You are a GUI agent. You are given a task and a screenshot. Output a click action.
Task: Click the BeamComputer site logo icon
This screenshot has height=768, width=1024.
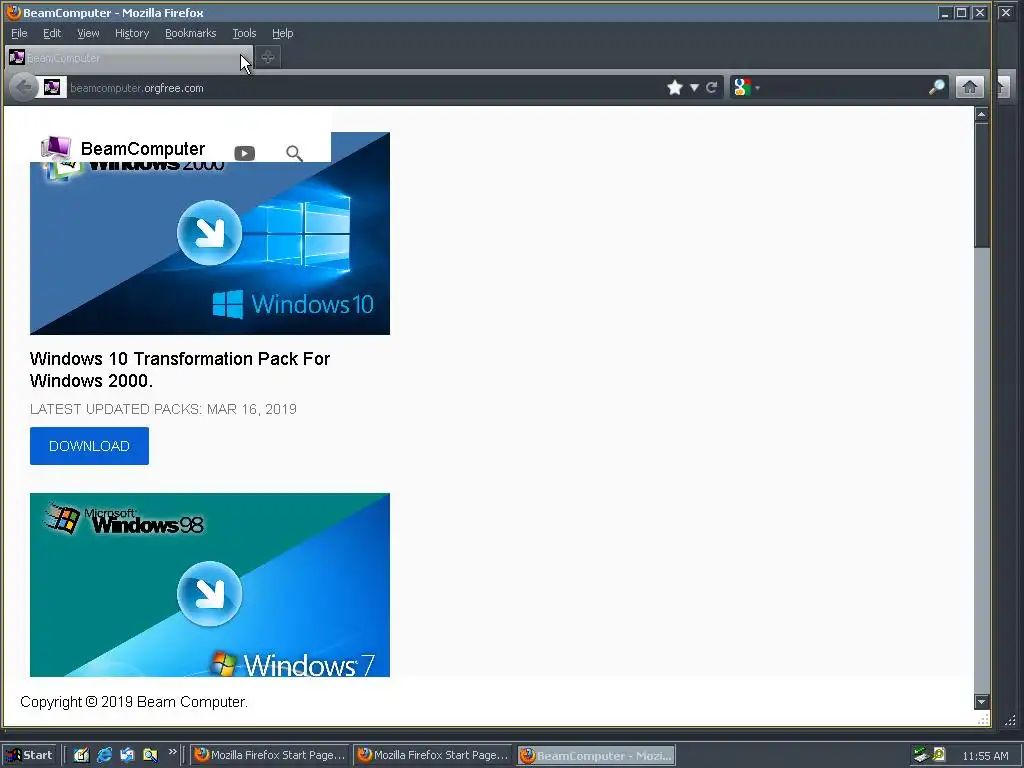pyautogui.click(x=56, y=148)
